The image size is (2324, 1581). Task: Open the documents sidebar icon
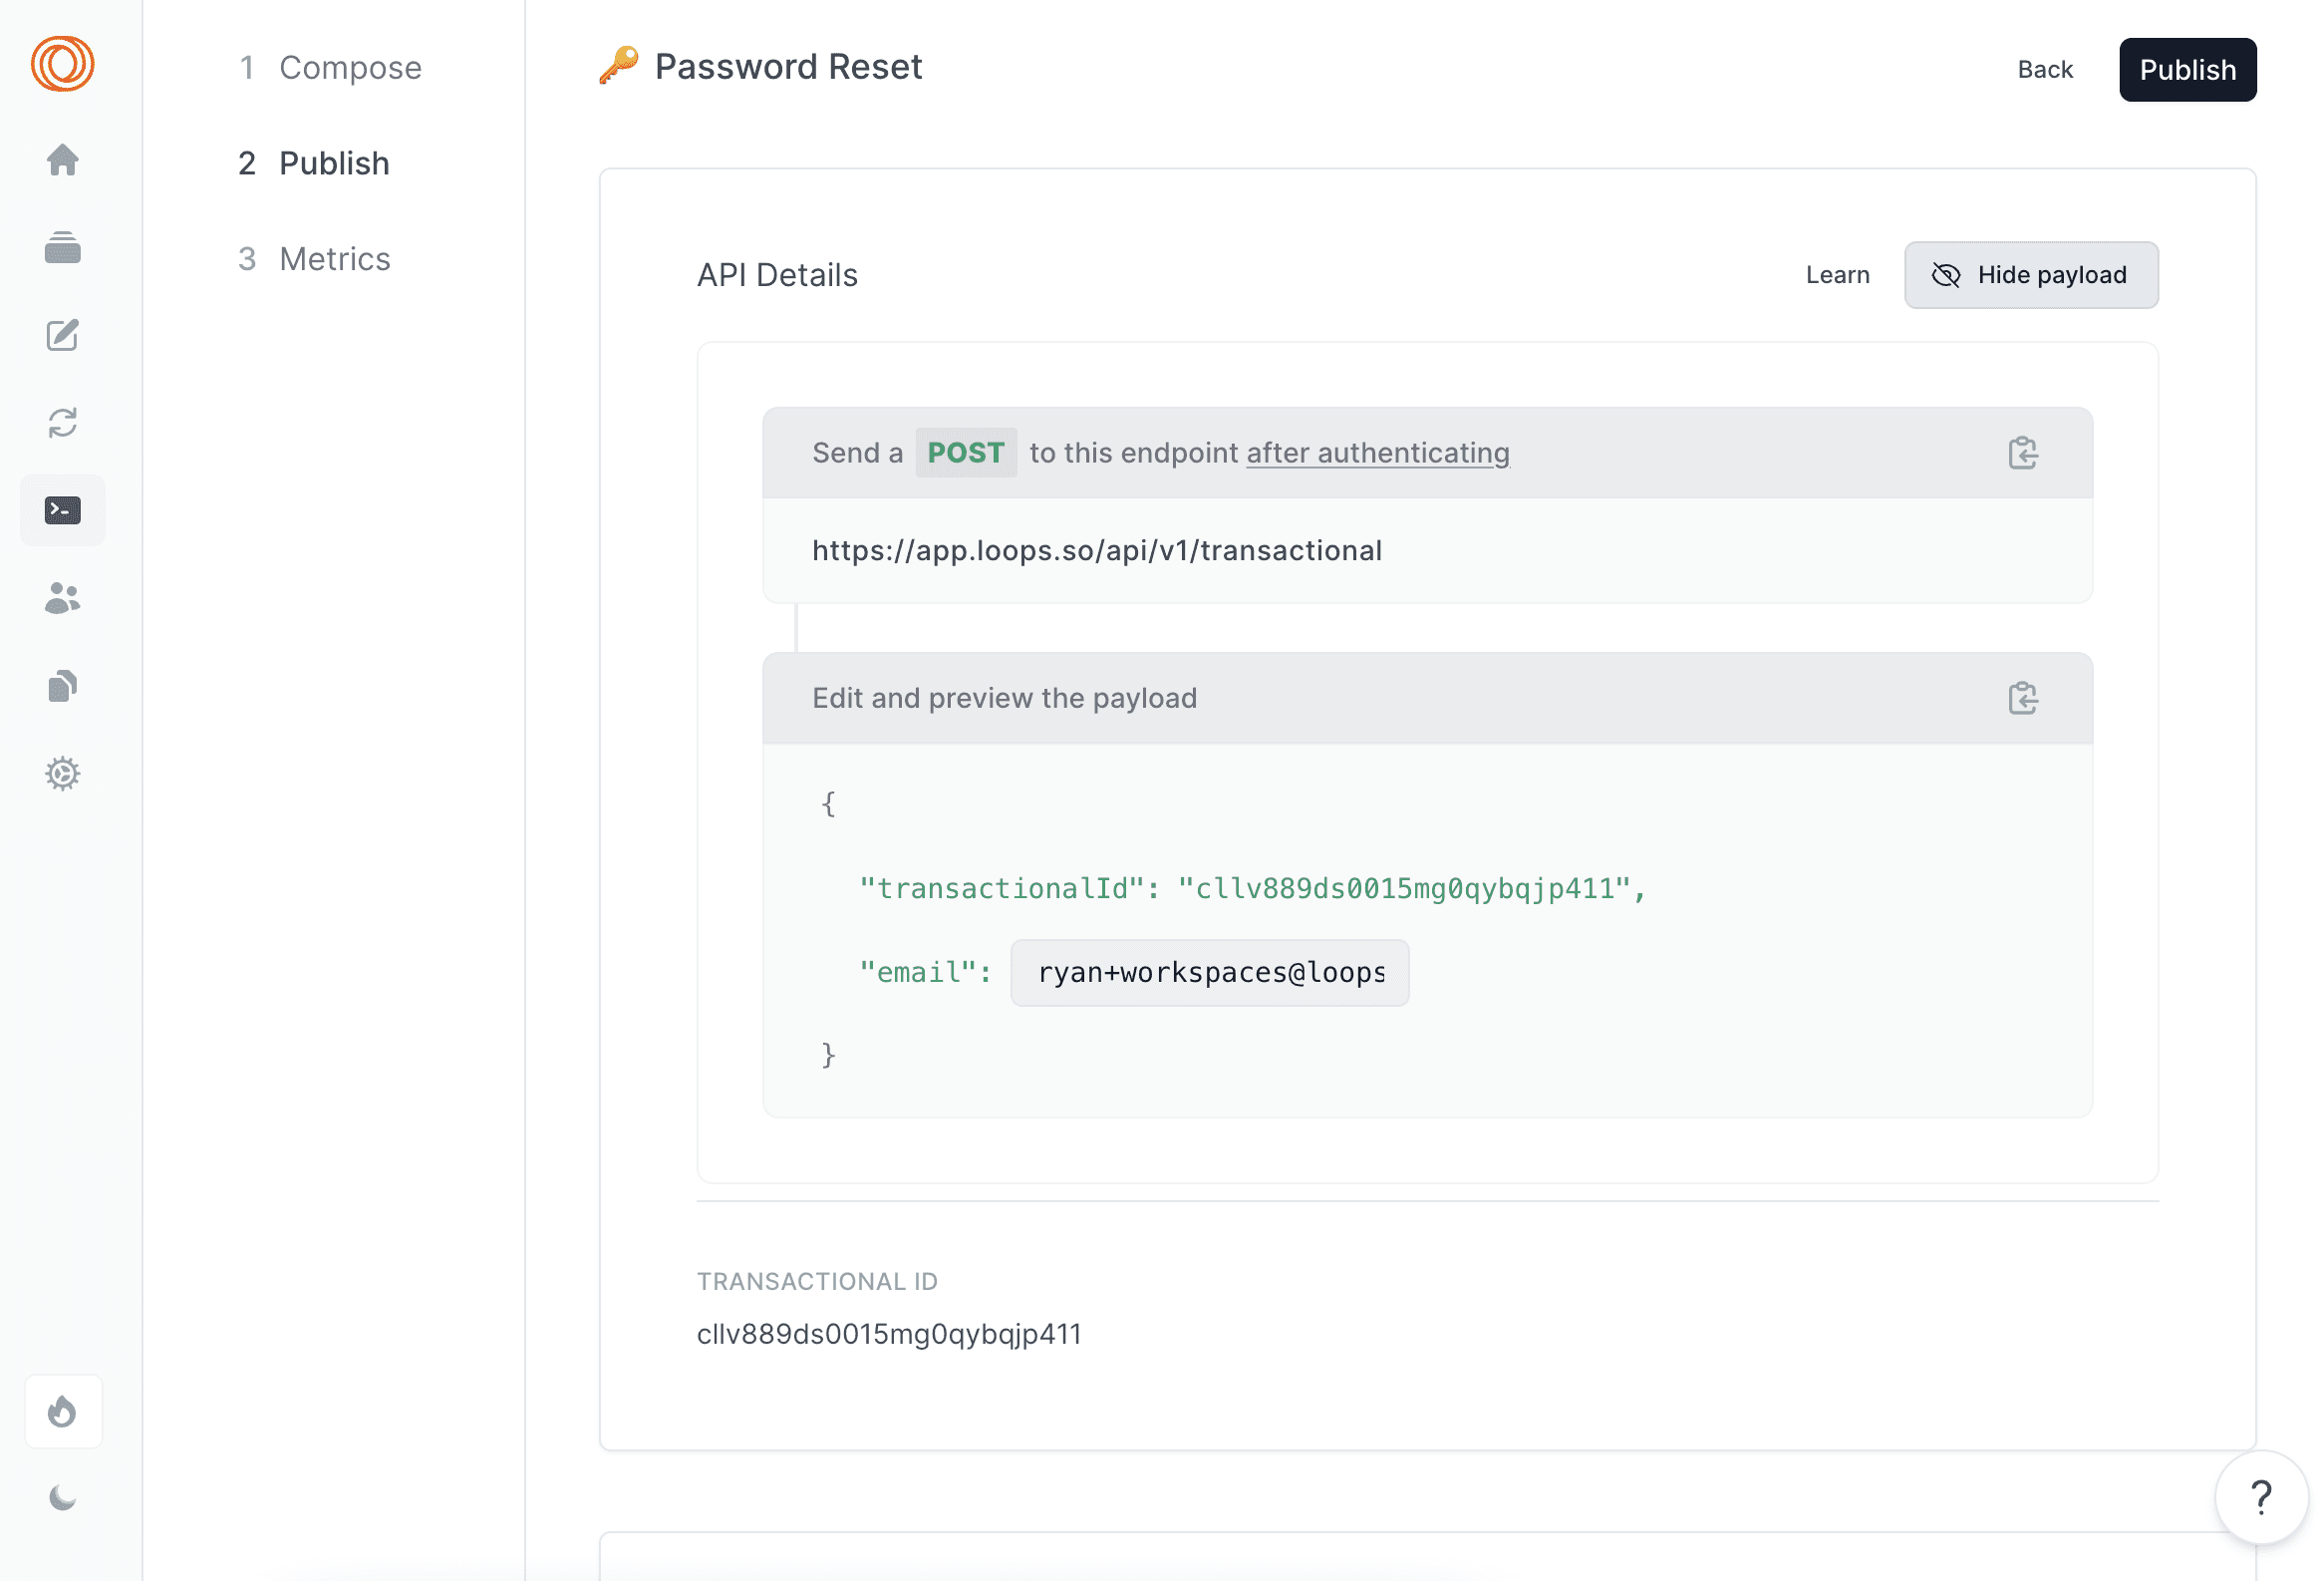click(62, 686)
